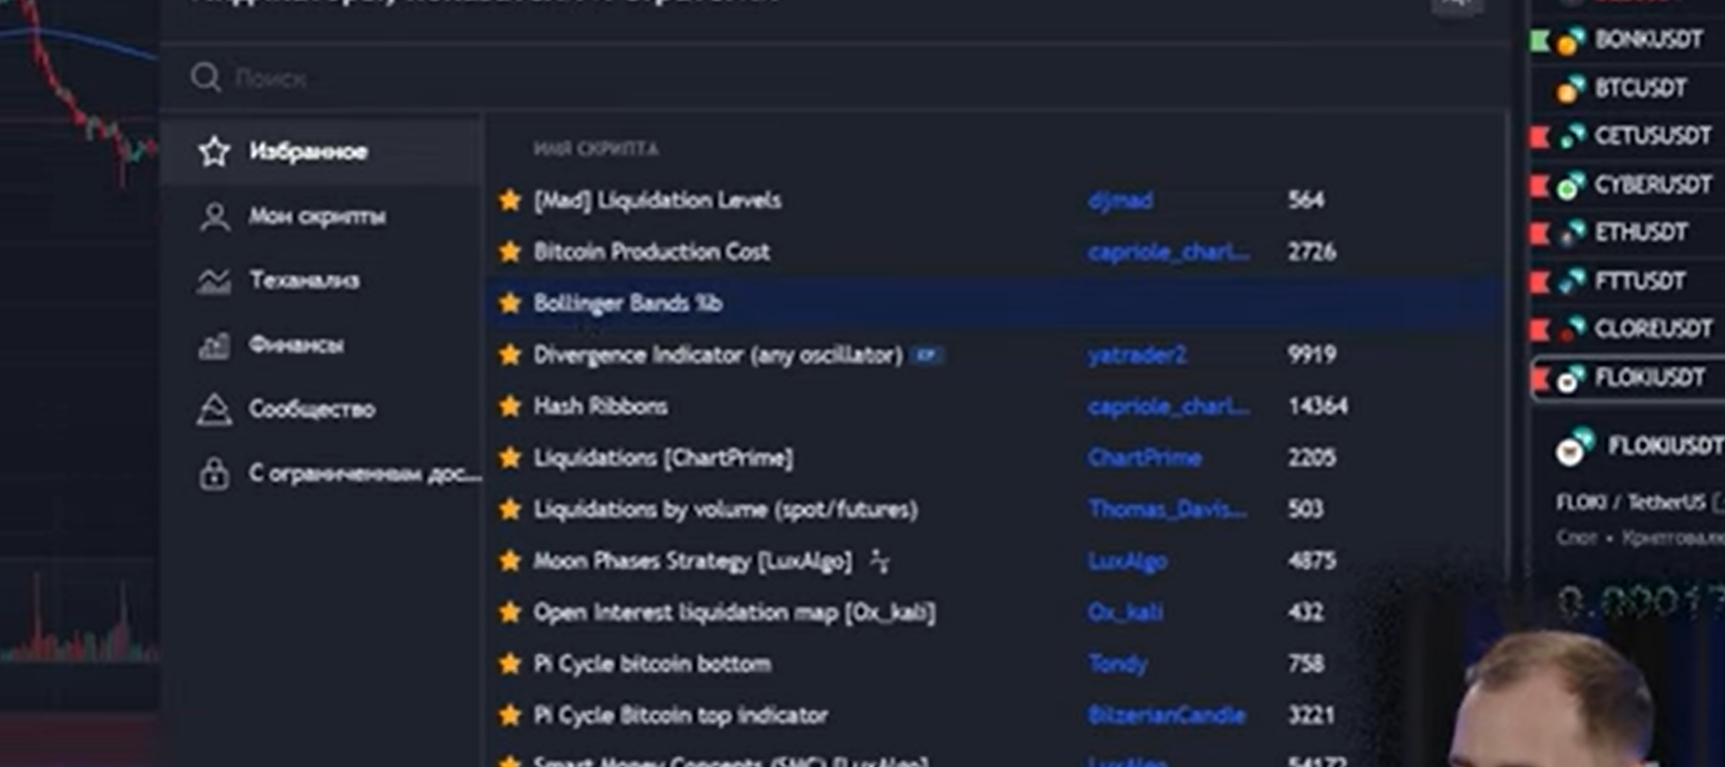This screenshot has width=1725, height=767.
Task: Click the Moon Phases Strategy icon
Action: [x=879, y=561]
